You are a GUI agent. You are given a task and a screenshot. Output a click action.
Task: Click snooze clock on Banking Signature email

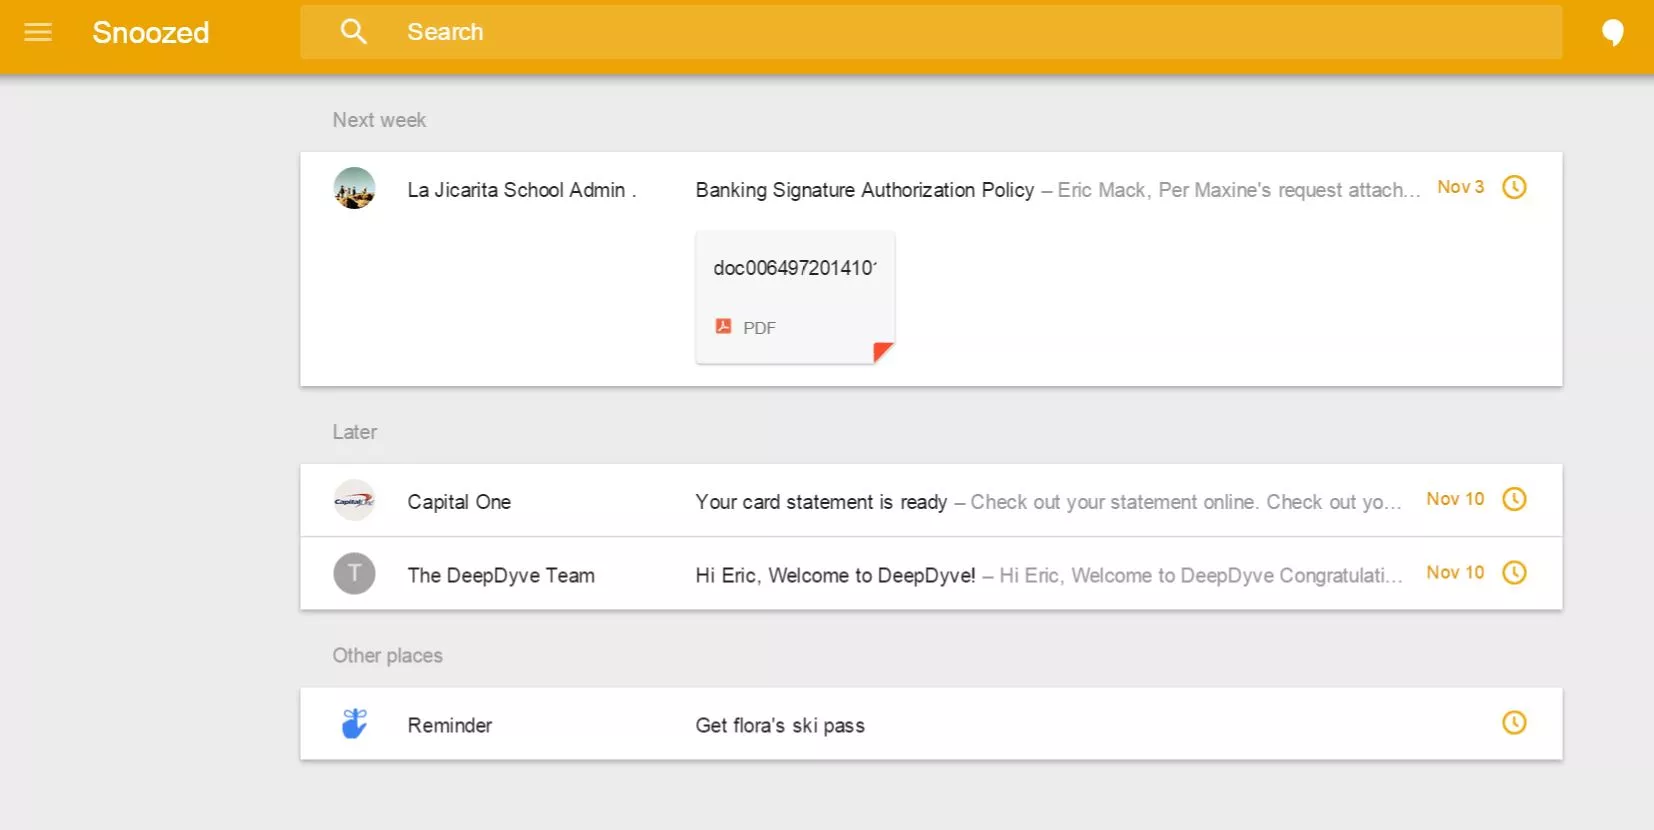(1514, 187)
